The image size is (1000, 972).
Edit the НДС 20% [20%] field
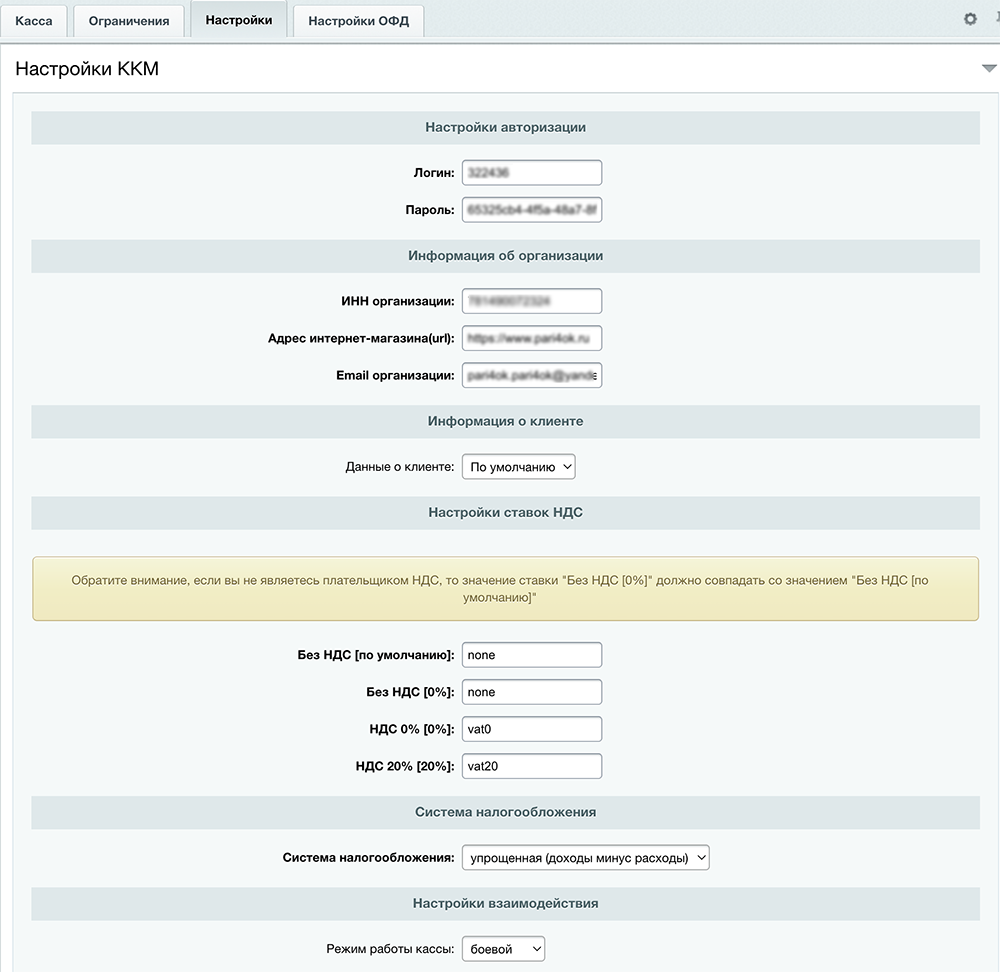tap(532, 766)
